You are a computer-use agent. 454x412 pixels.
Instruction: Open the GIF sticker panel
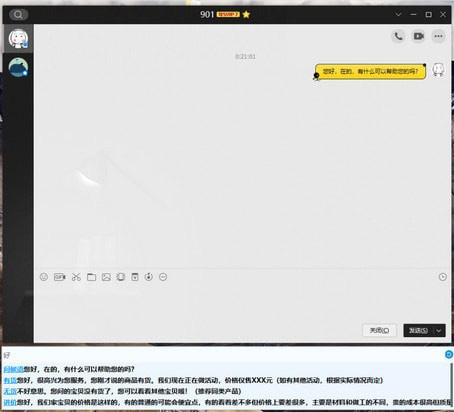[60, 277]
